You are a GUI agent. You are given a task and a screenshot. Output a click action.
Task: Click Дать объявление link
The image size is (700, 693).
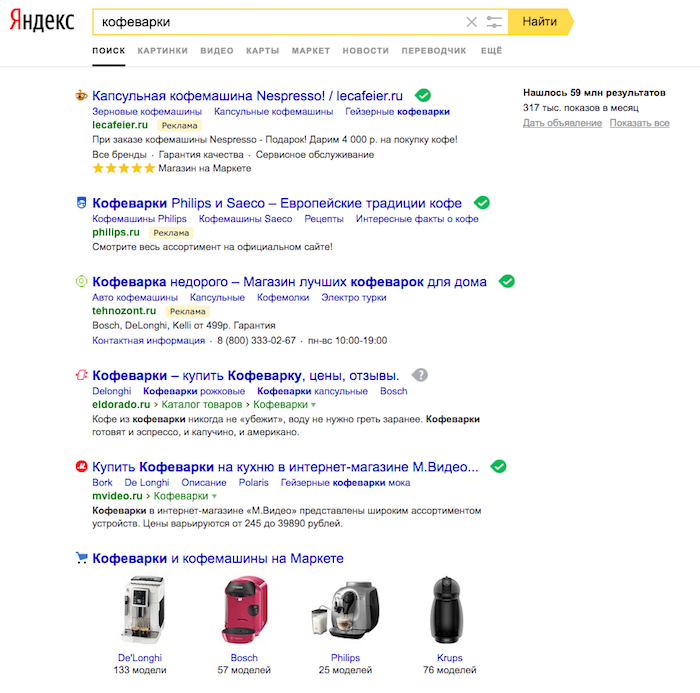click(562, 123)
